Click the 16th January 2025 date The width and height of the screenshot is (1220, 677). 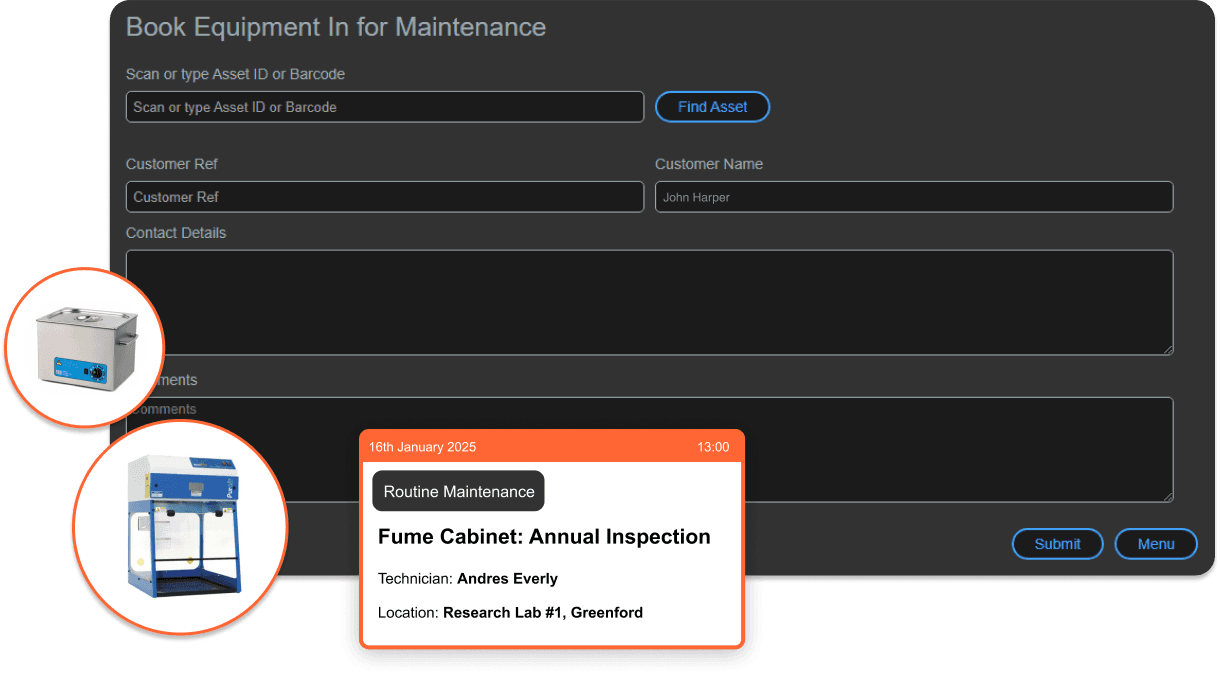click(x=422, y=447)
